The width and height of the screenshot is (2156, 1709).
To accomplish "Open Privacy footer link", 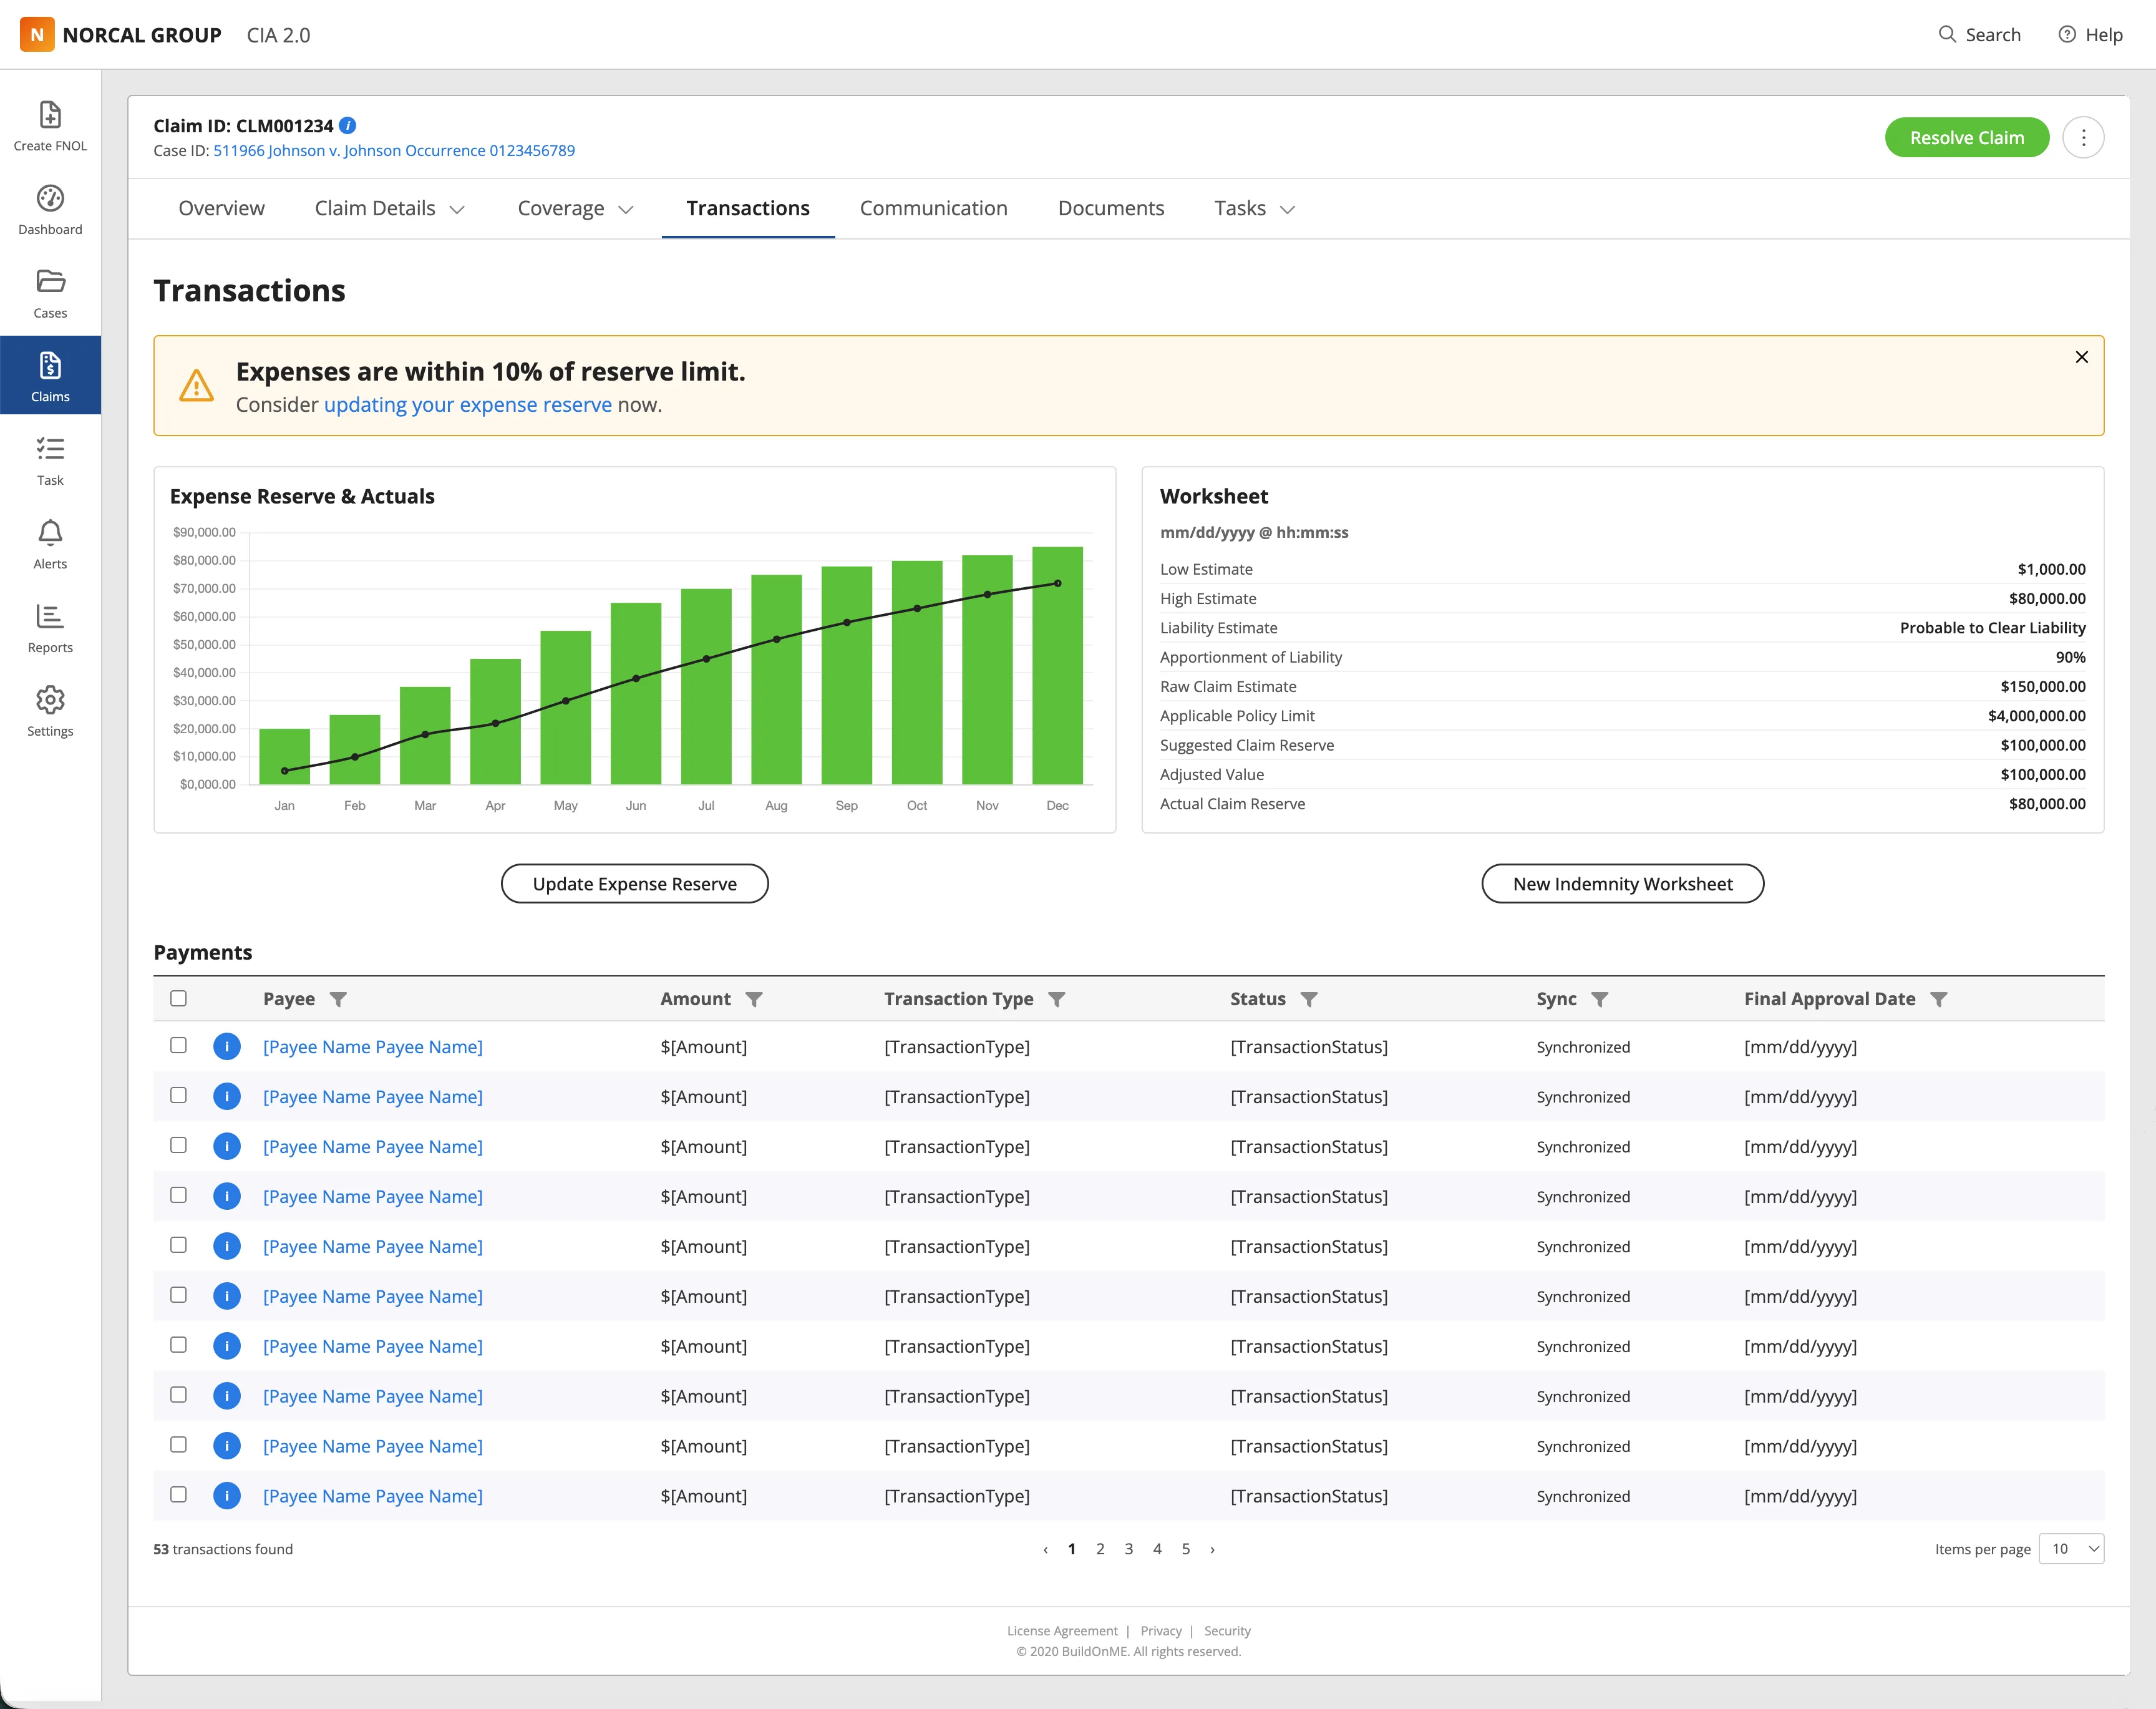I will pyautogui.click(x=1161, y=1631).
